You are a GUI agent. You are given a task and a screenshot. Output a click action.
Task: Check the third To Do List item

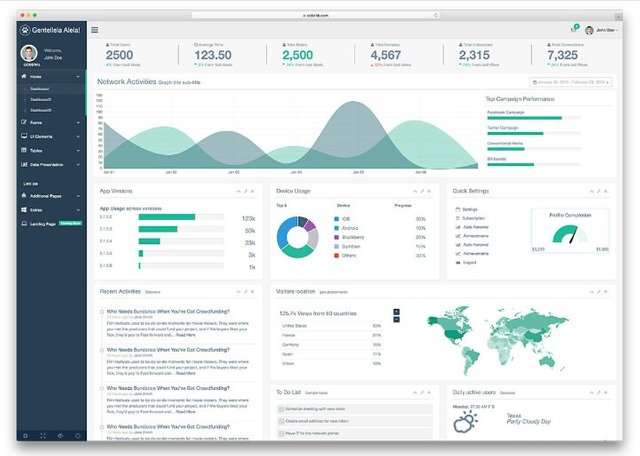pyautogui.click(x=281, y=434)
